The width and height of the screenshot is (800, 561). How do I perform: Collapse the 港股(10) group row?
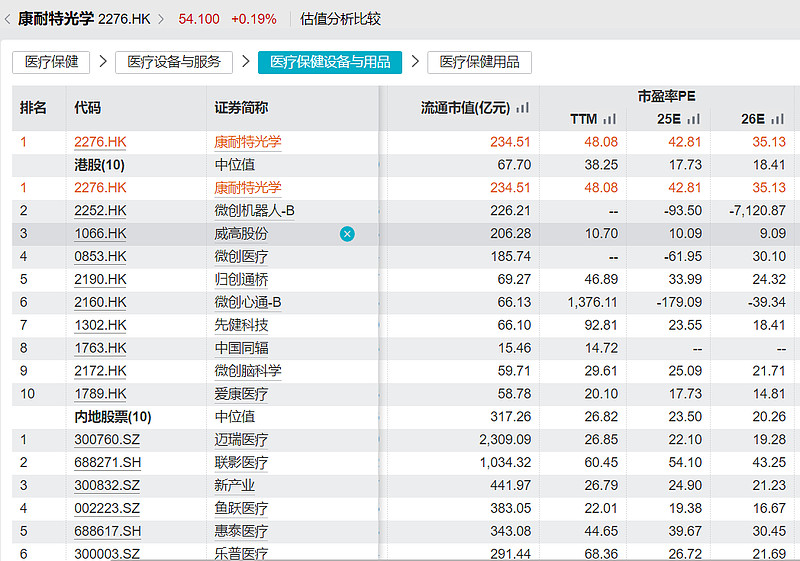[x=100, y=165]
